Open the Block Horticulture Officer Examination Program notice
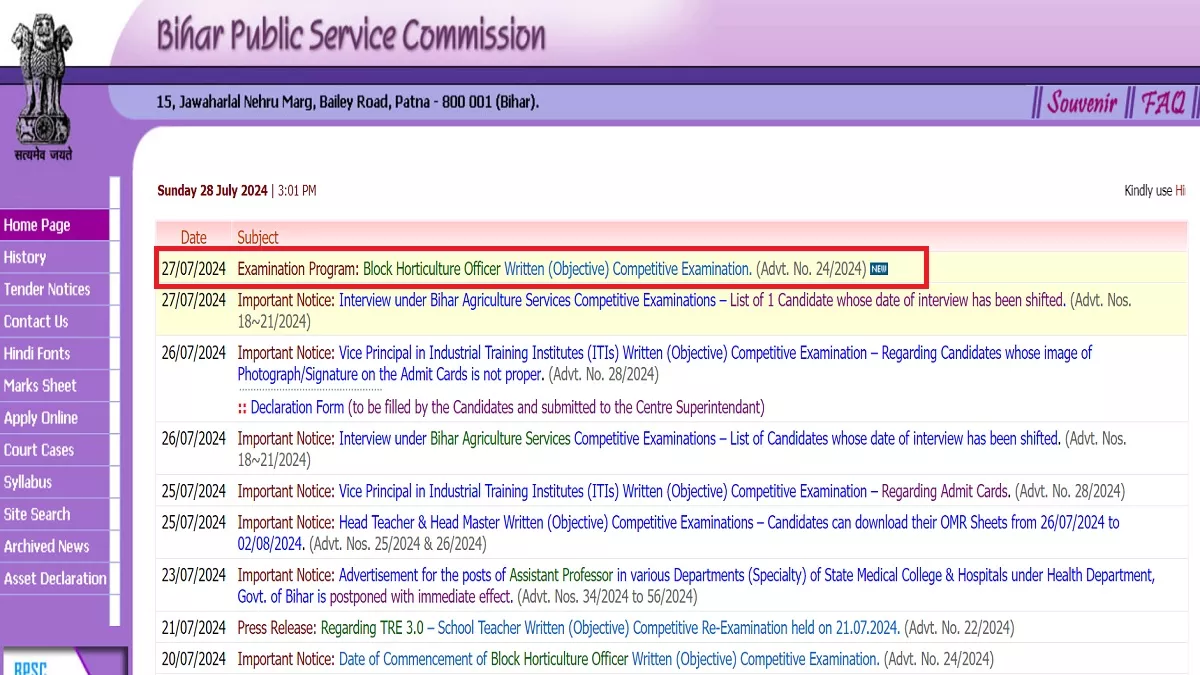1200x675 pixels. tap(494, 268)
